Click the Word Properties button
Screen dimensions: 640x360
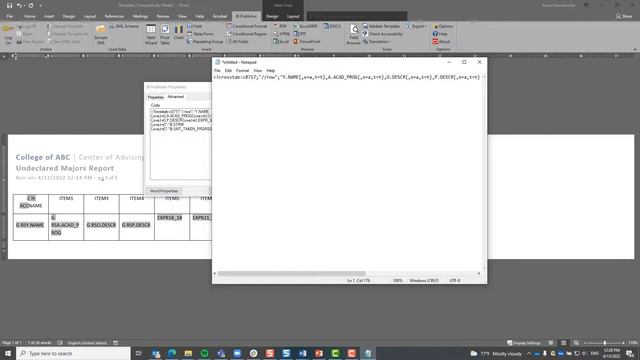pos(164,191)
